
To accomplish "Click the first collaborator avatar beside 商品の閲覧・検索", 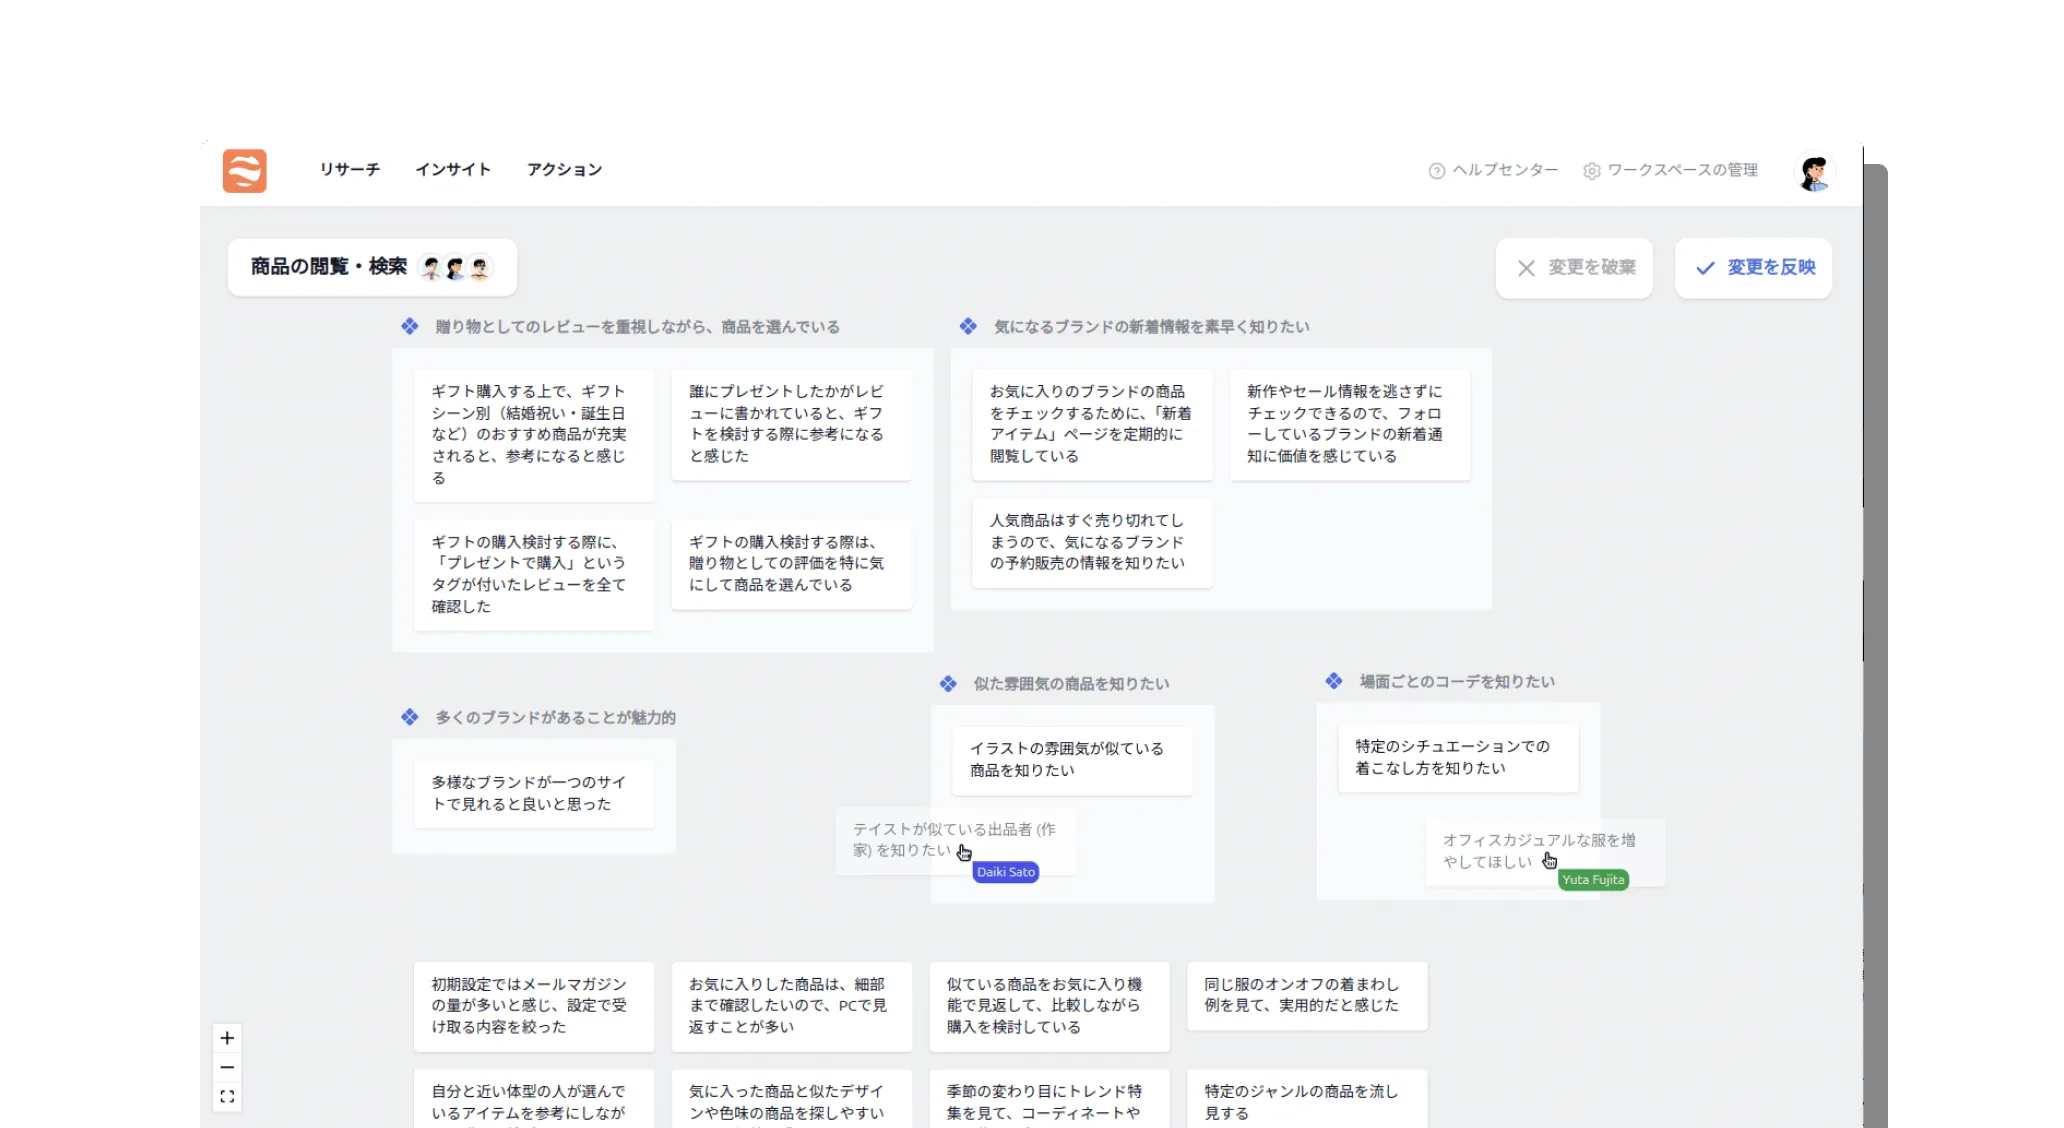I will tap(432, 268).
